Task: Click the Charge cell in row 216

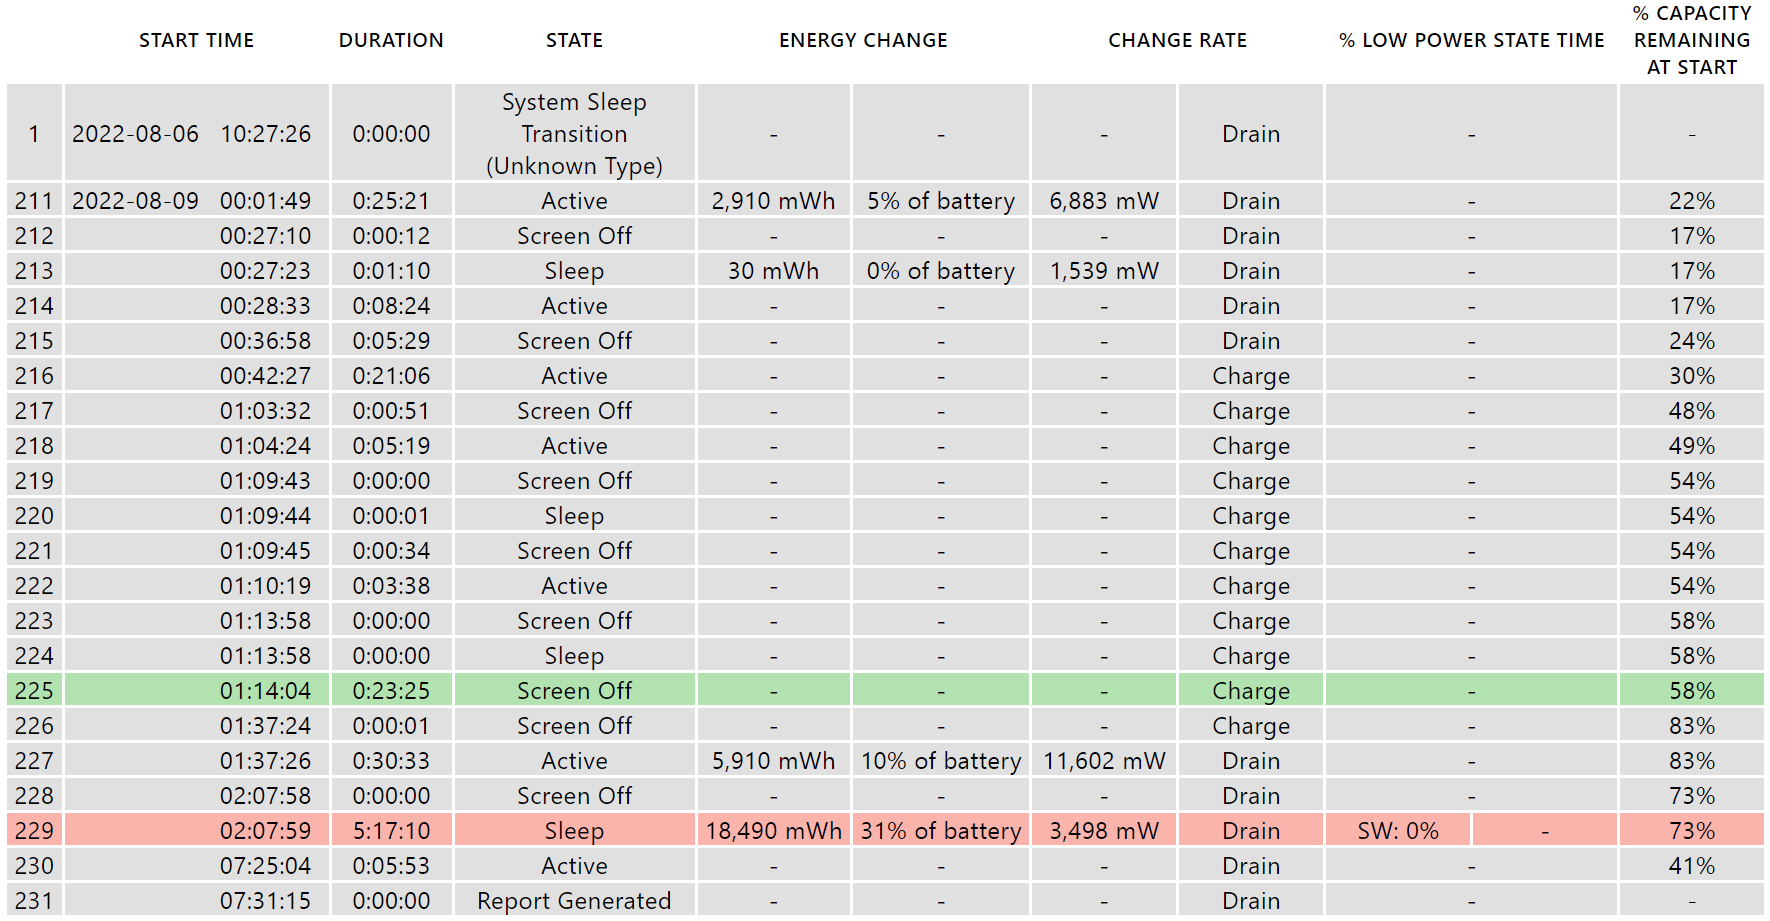Action: [1251, 375]
